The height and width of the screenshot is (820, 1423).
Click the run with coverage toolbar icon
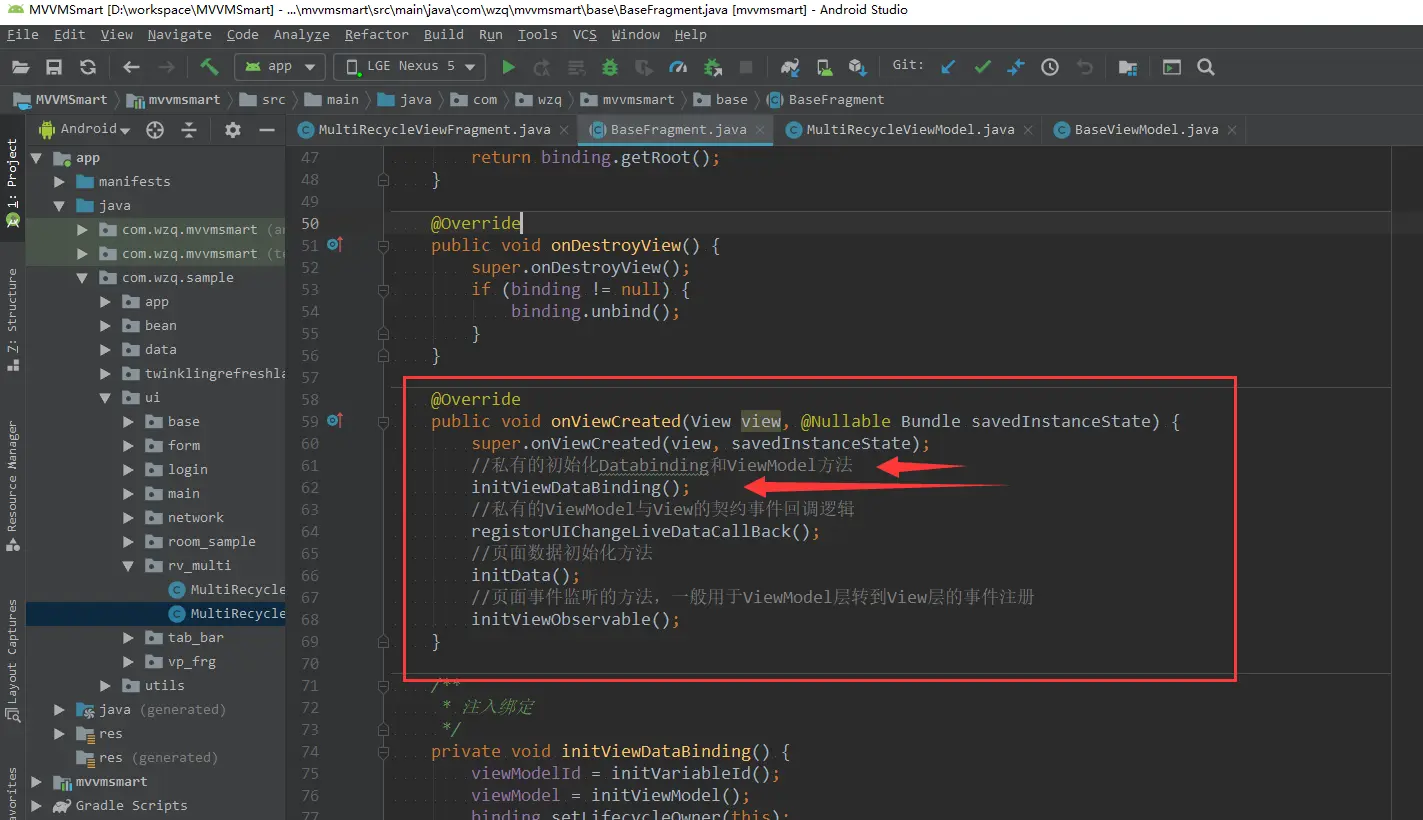click(x=644, y=67)
